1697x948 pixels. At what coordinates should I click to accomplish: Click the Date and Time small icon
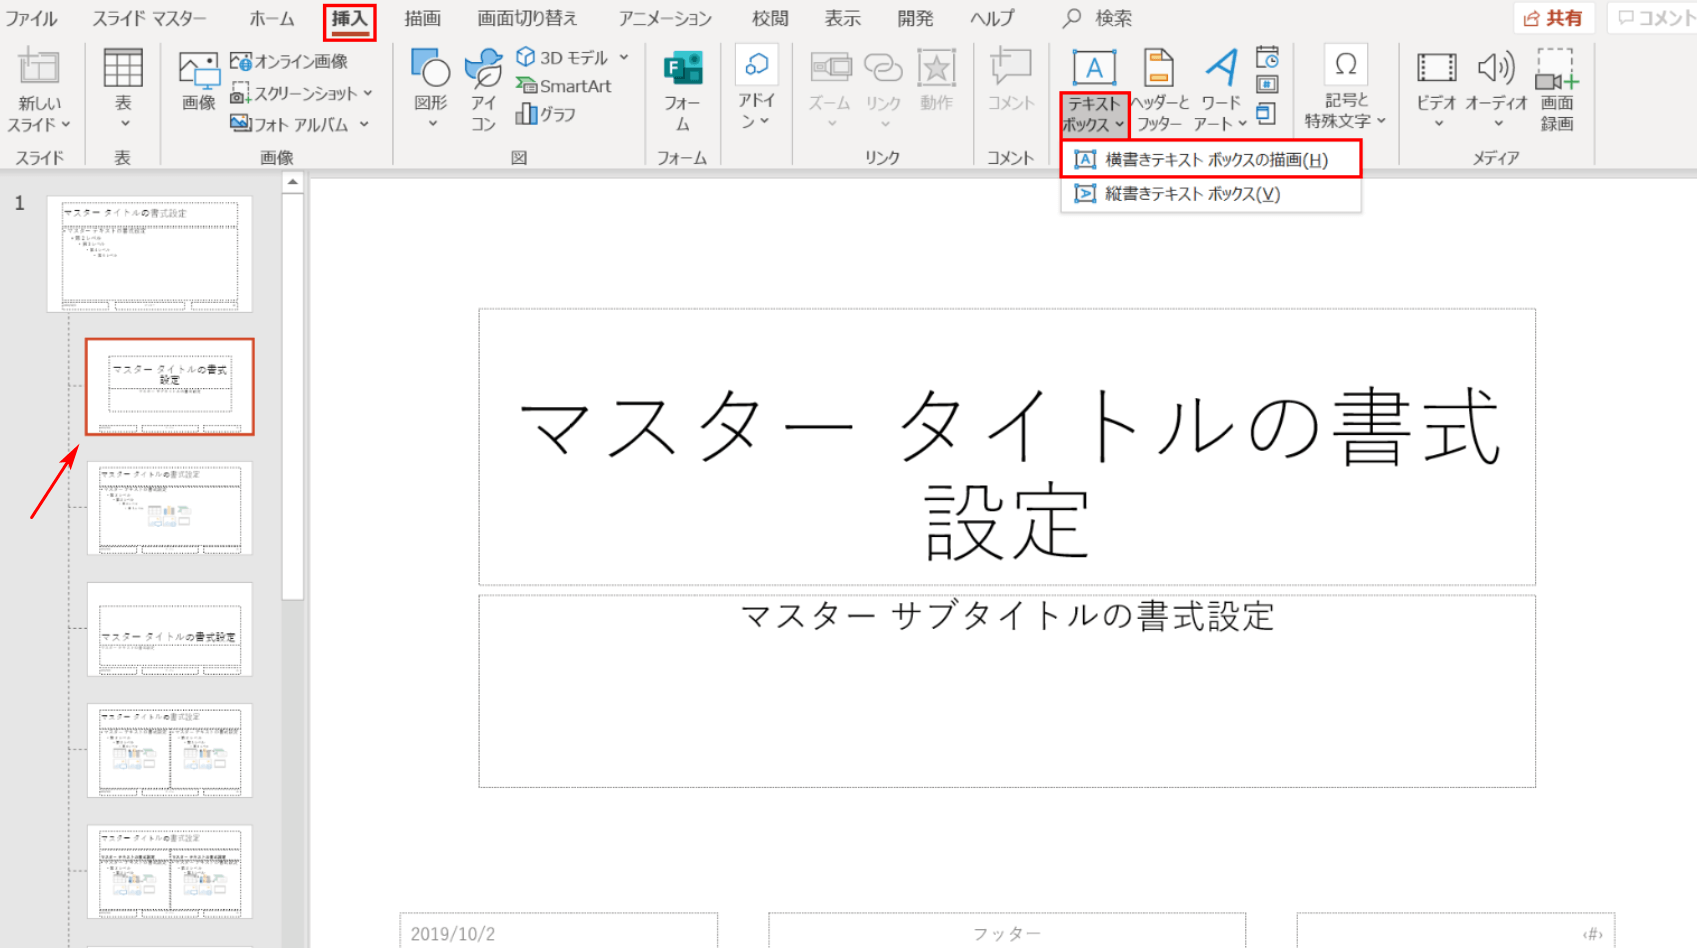[1267, 56]
